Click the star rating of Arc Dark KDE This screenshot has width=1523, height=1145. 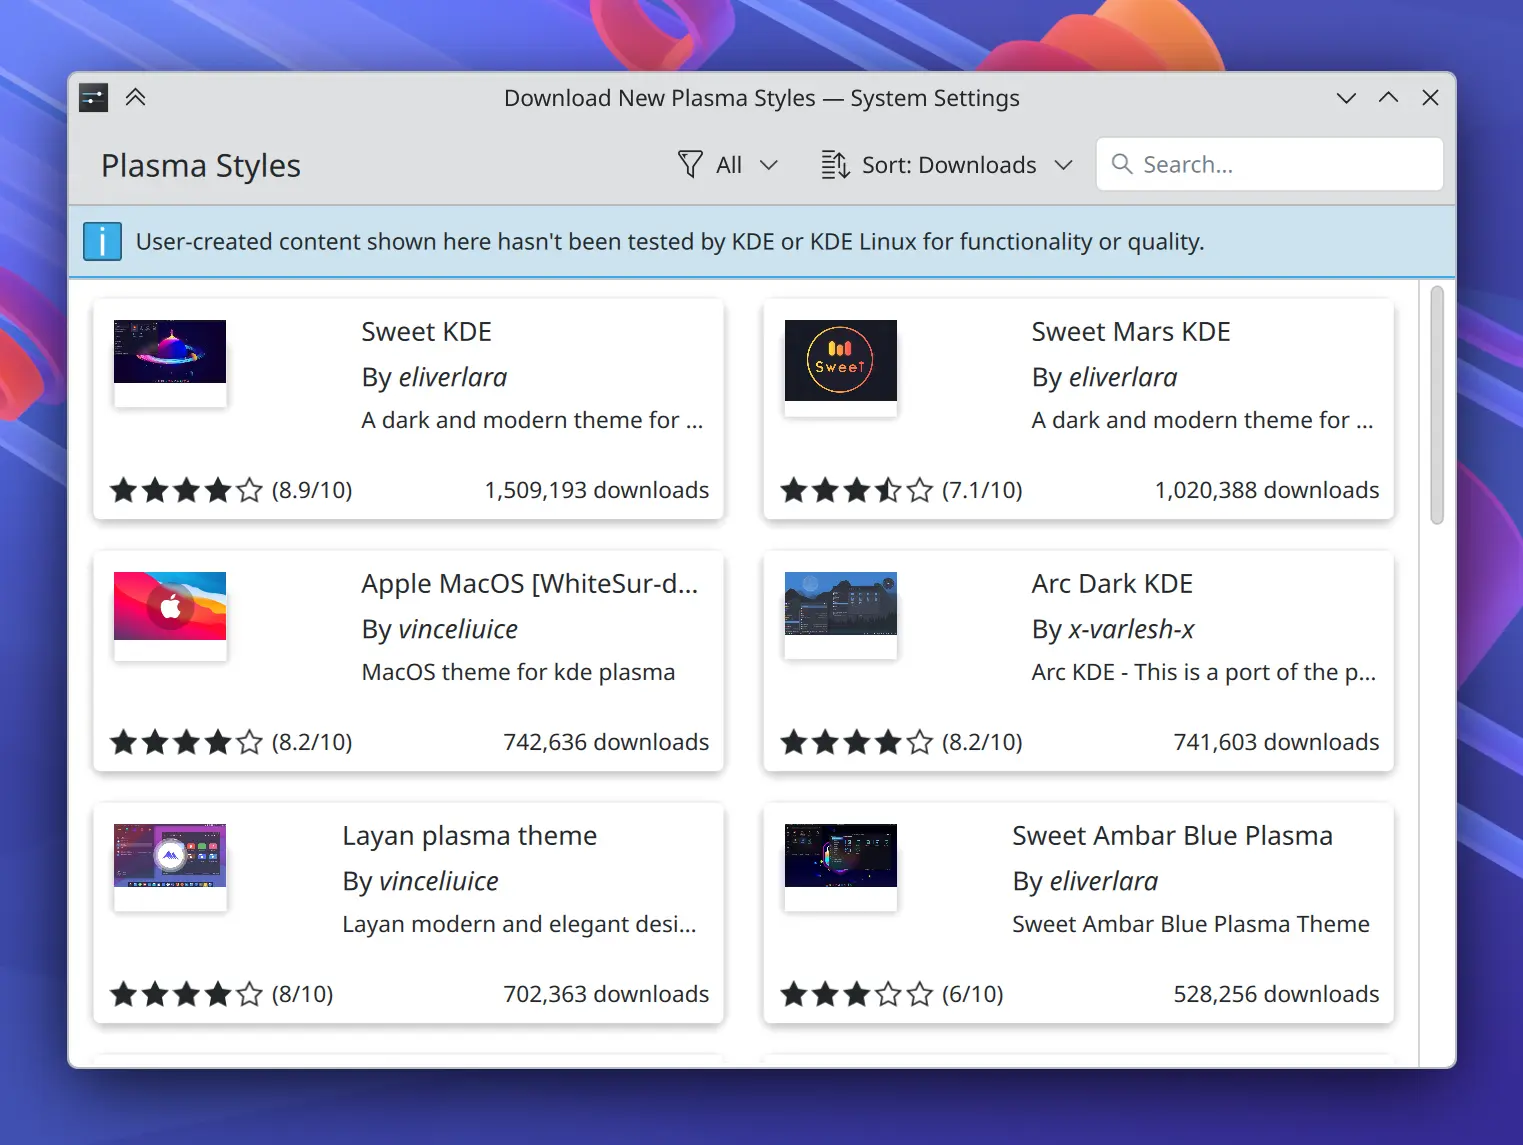point(856,742)
